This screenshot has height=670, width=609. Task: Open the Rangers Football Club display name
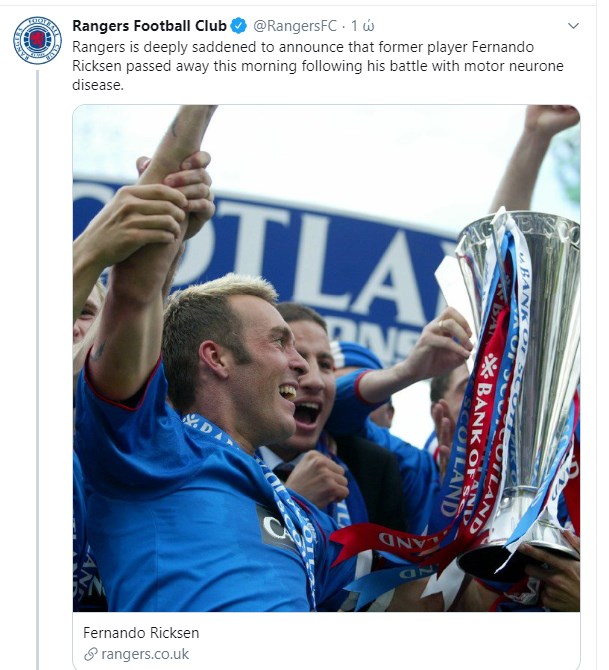(149, 26)
